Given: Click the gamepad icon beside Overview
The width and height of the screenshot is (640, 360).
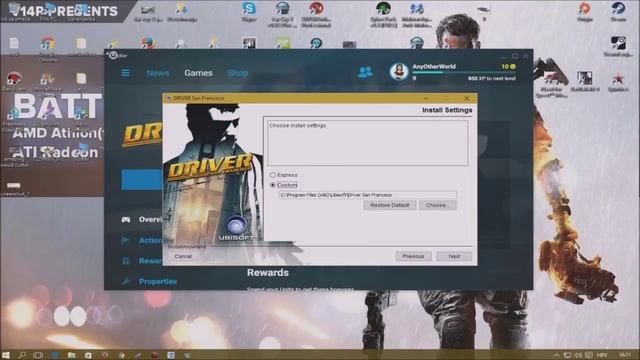Looking at the screenshot, I should [126, 220].
